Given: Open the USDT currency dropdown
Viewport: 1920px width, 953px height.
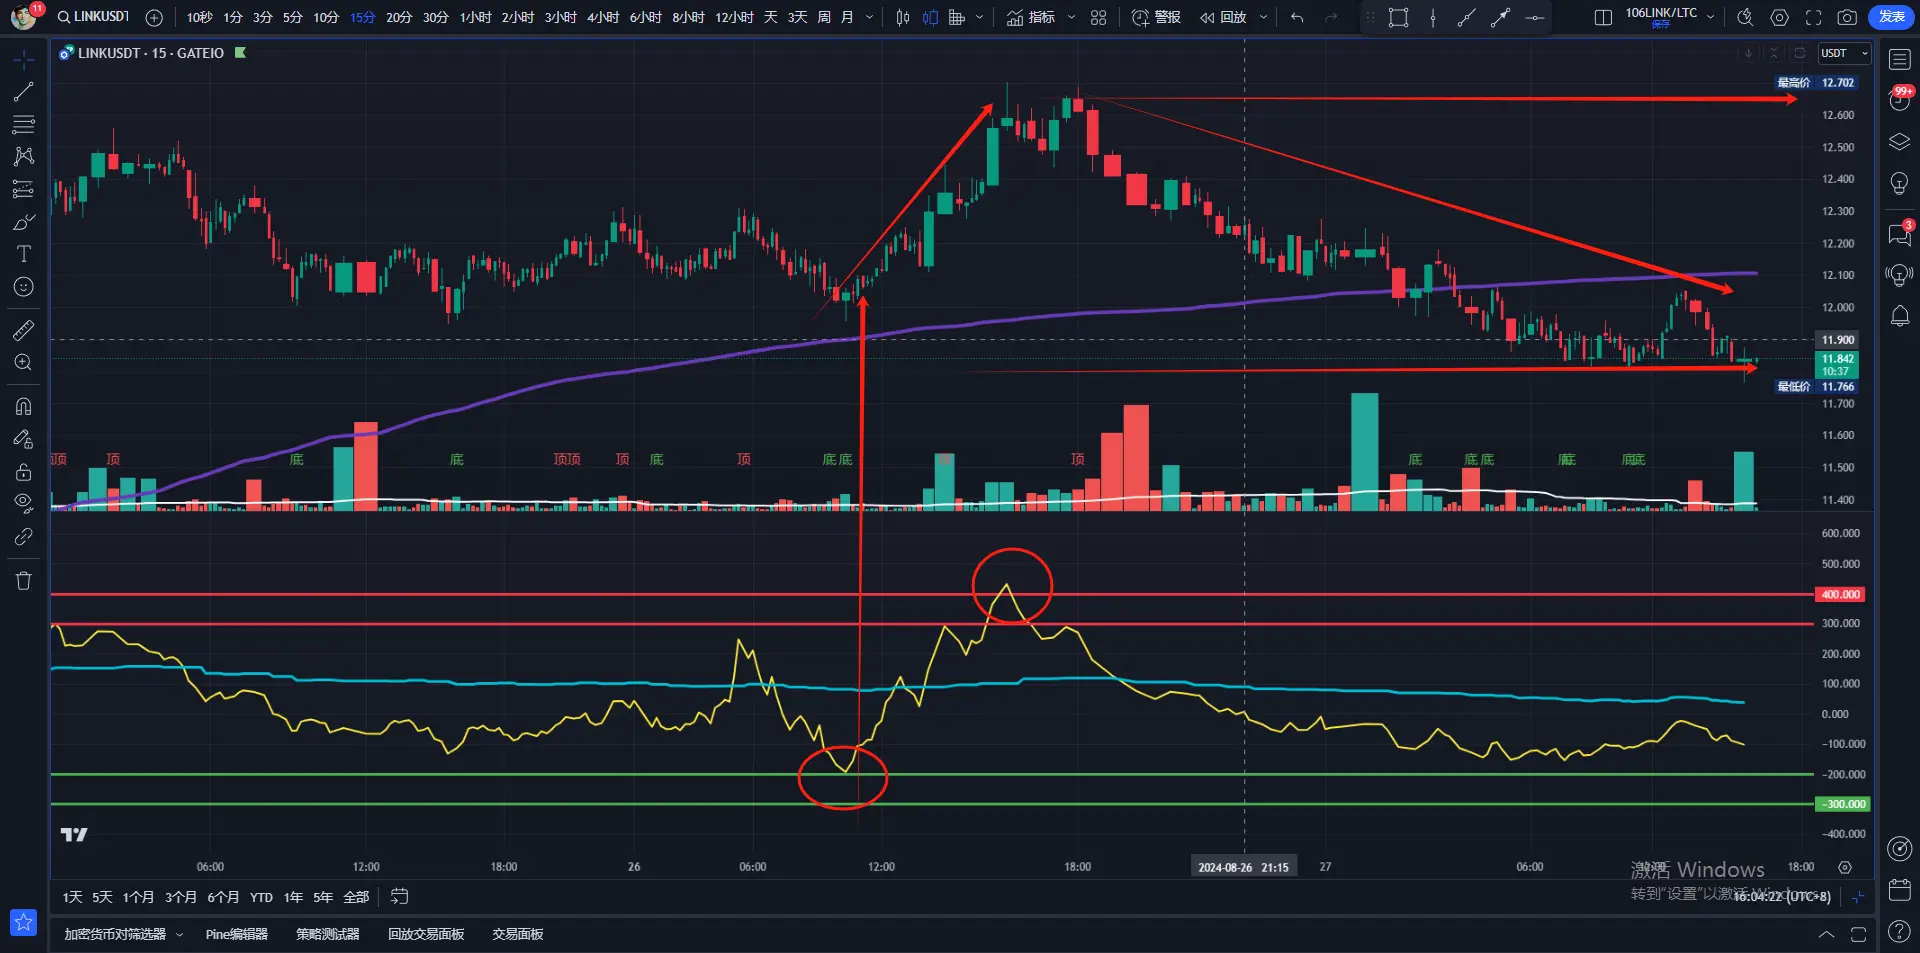Looking at the screenshot, I should pos(1844,53).
